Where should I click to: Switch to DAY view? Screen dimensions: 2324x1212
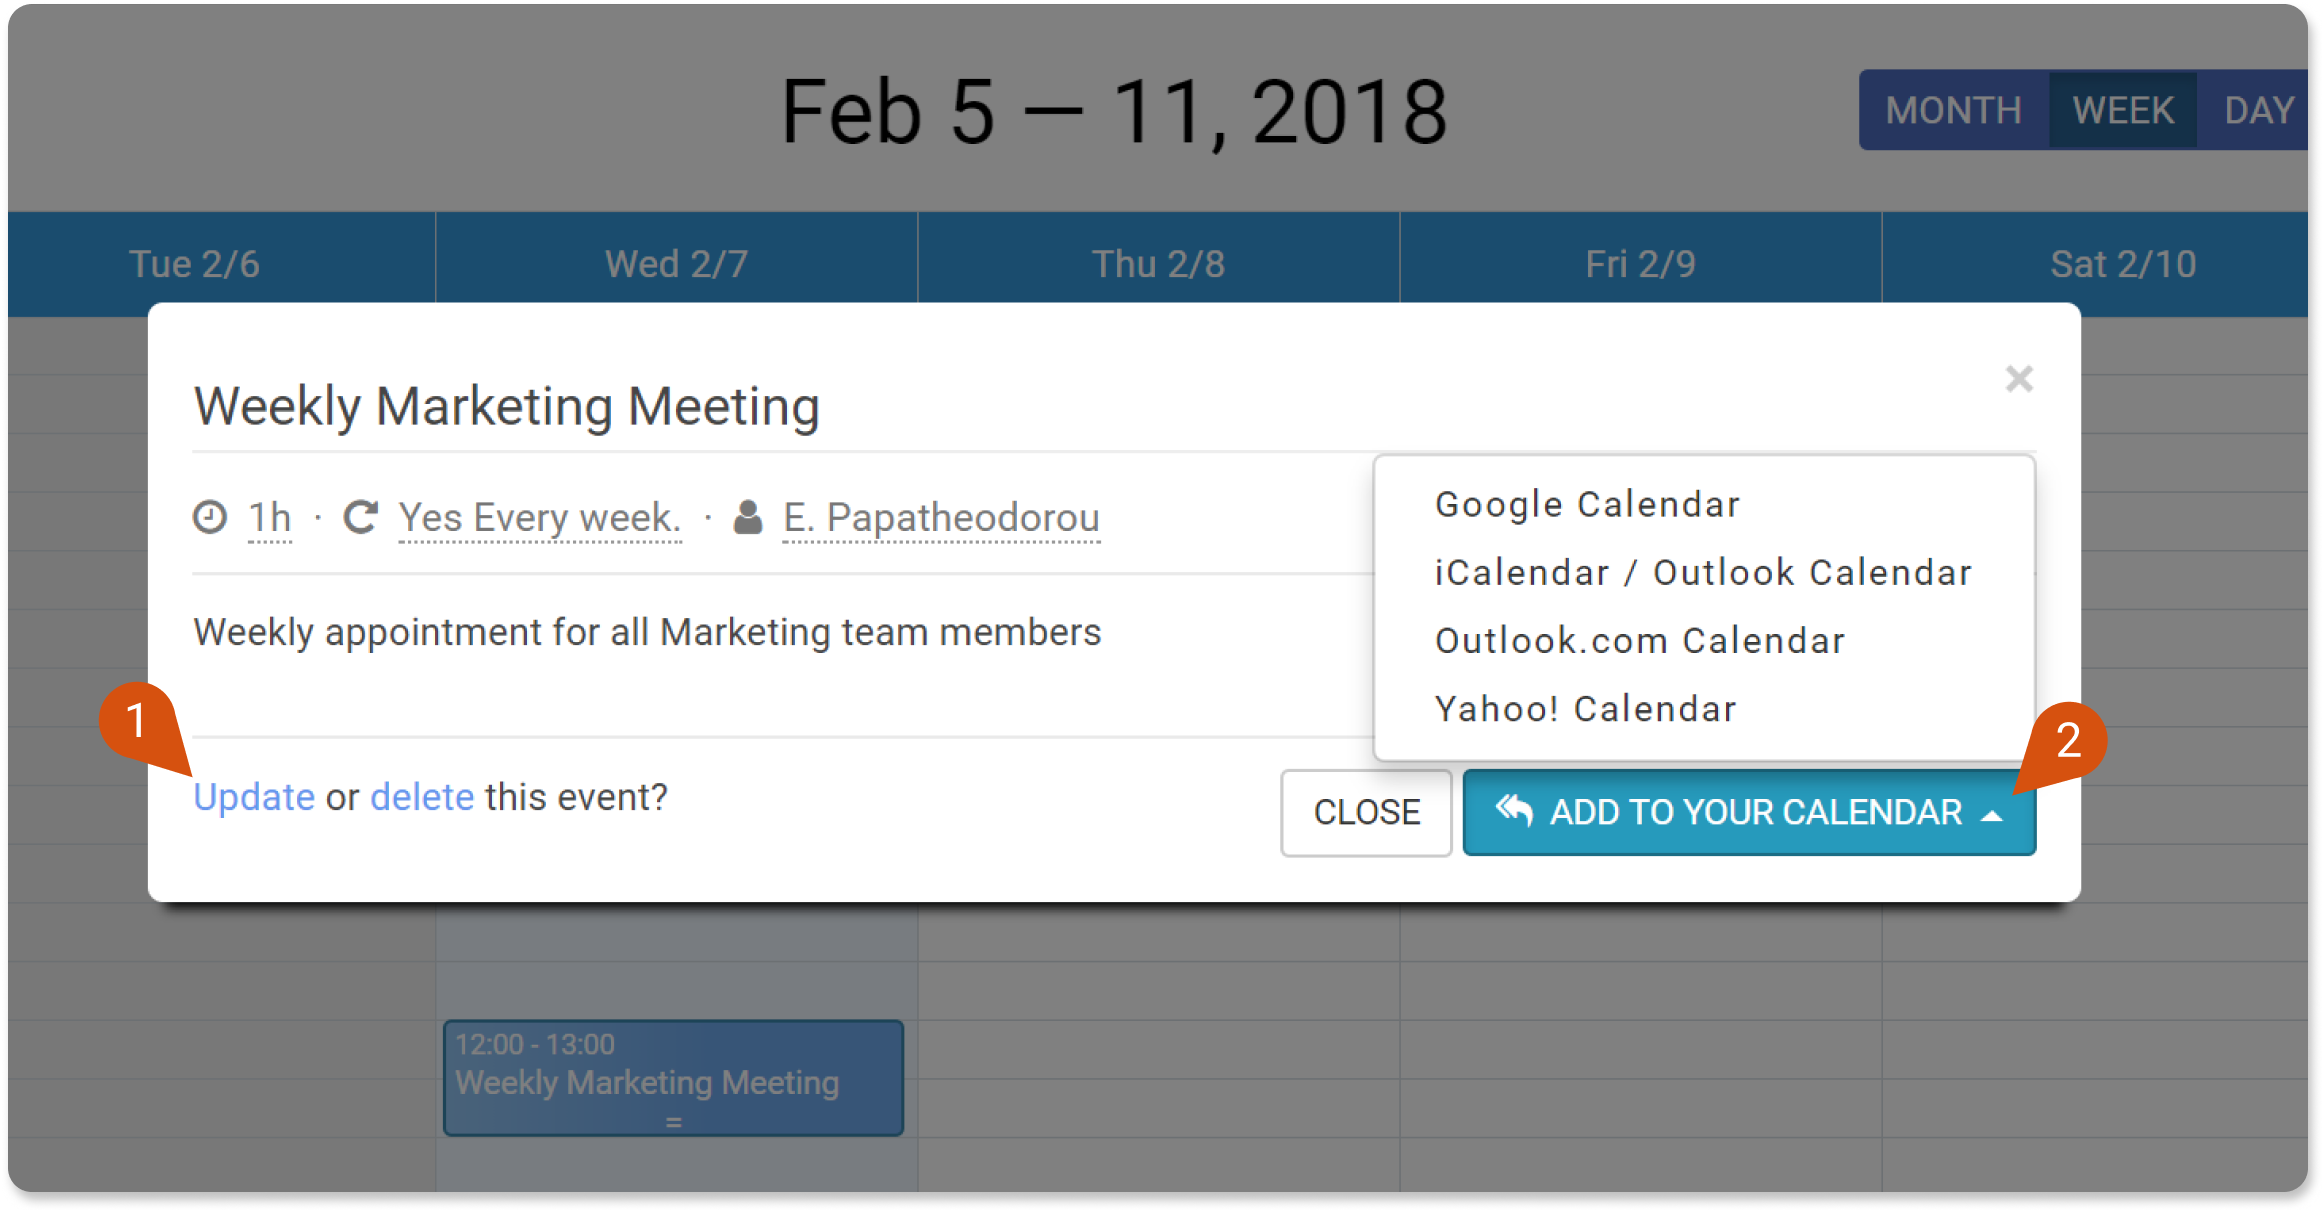[2258, 110]
